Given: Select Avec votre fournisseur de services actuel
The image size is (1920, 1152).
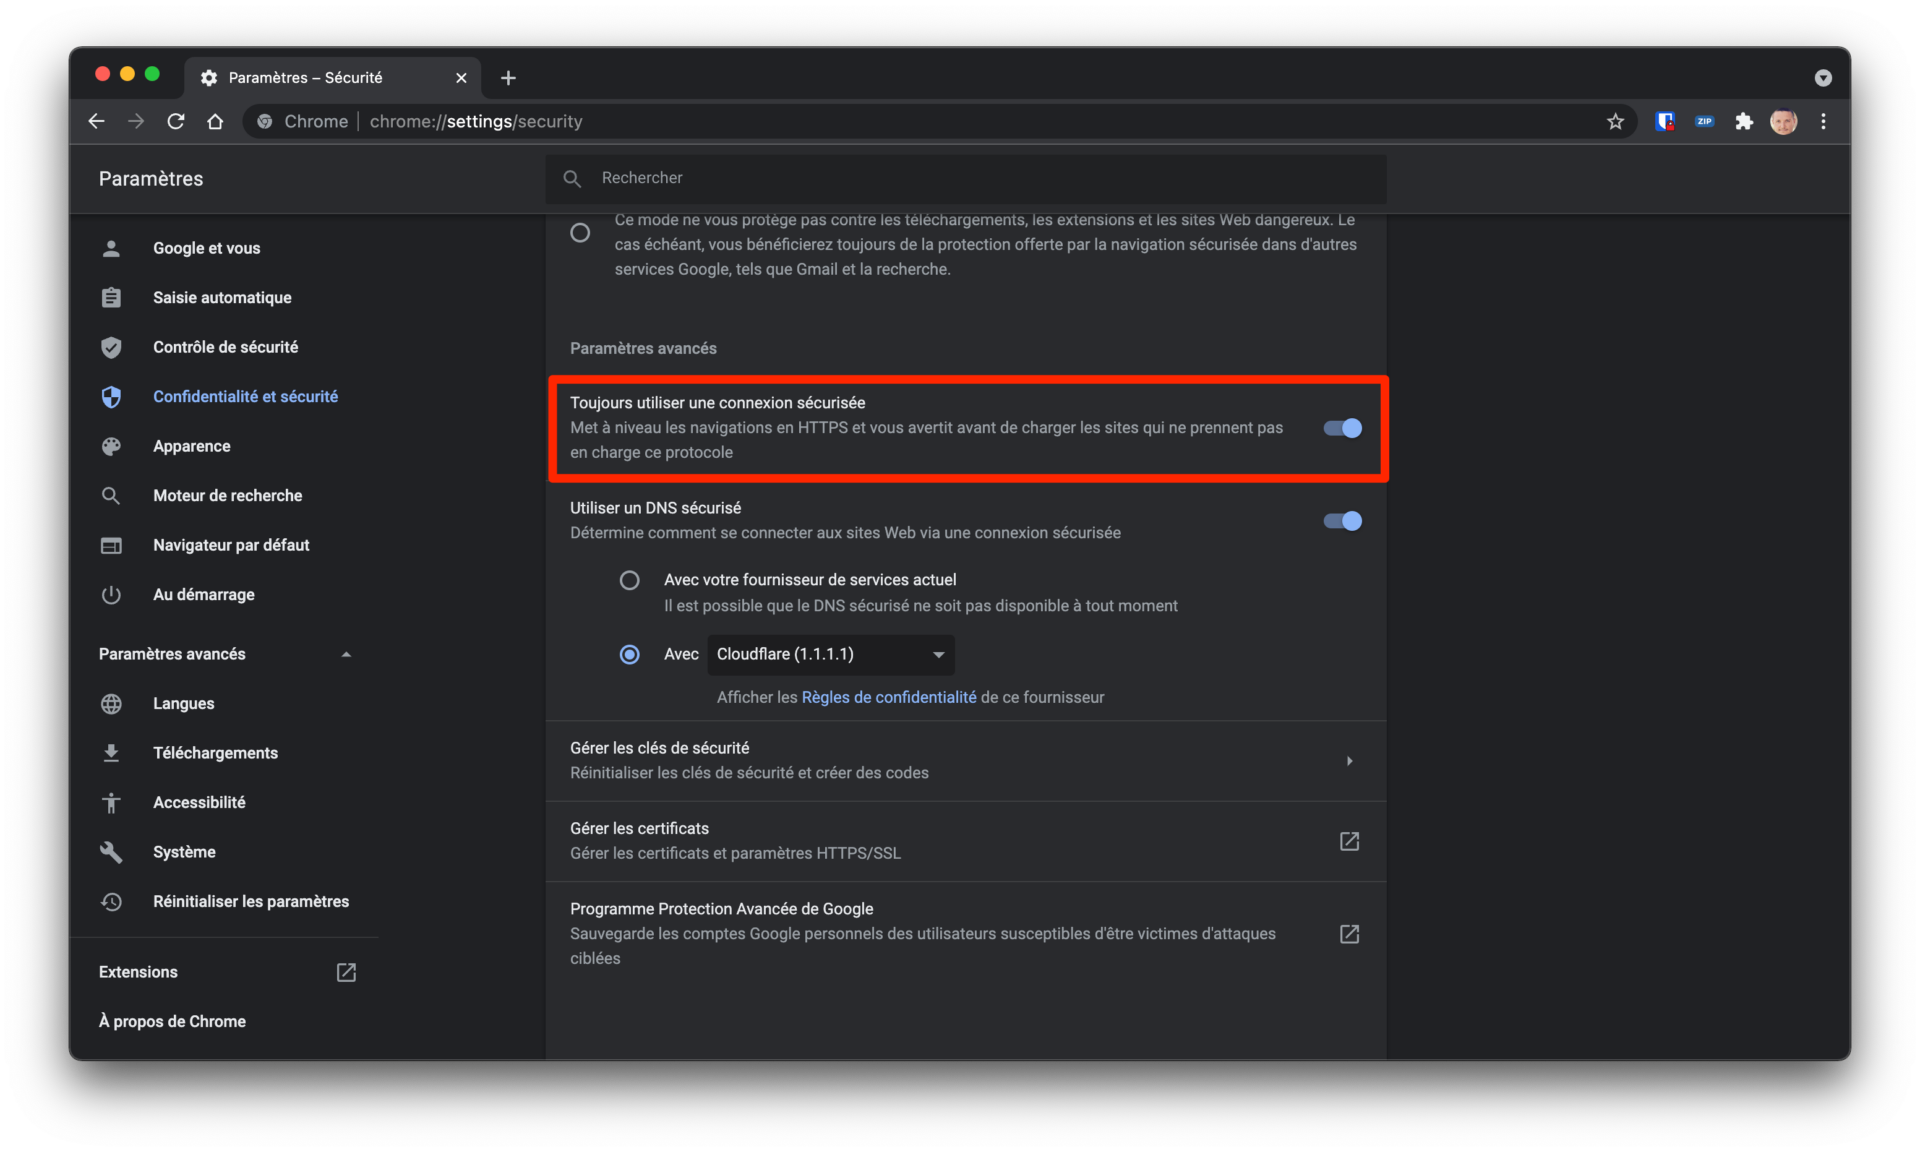Looking at the screenshot, I should (629, 580).
